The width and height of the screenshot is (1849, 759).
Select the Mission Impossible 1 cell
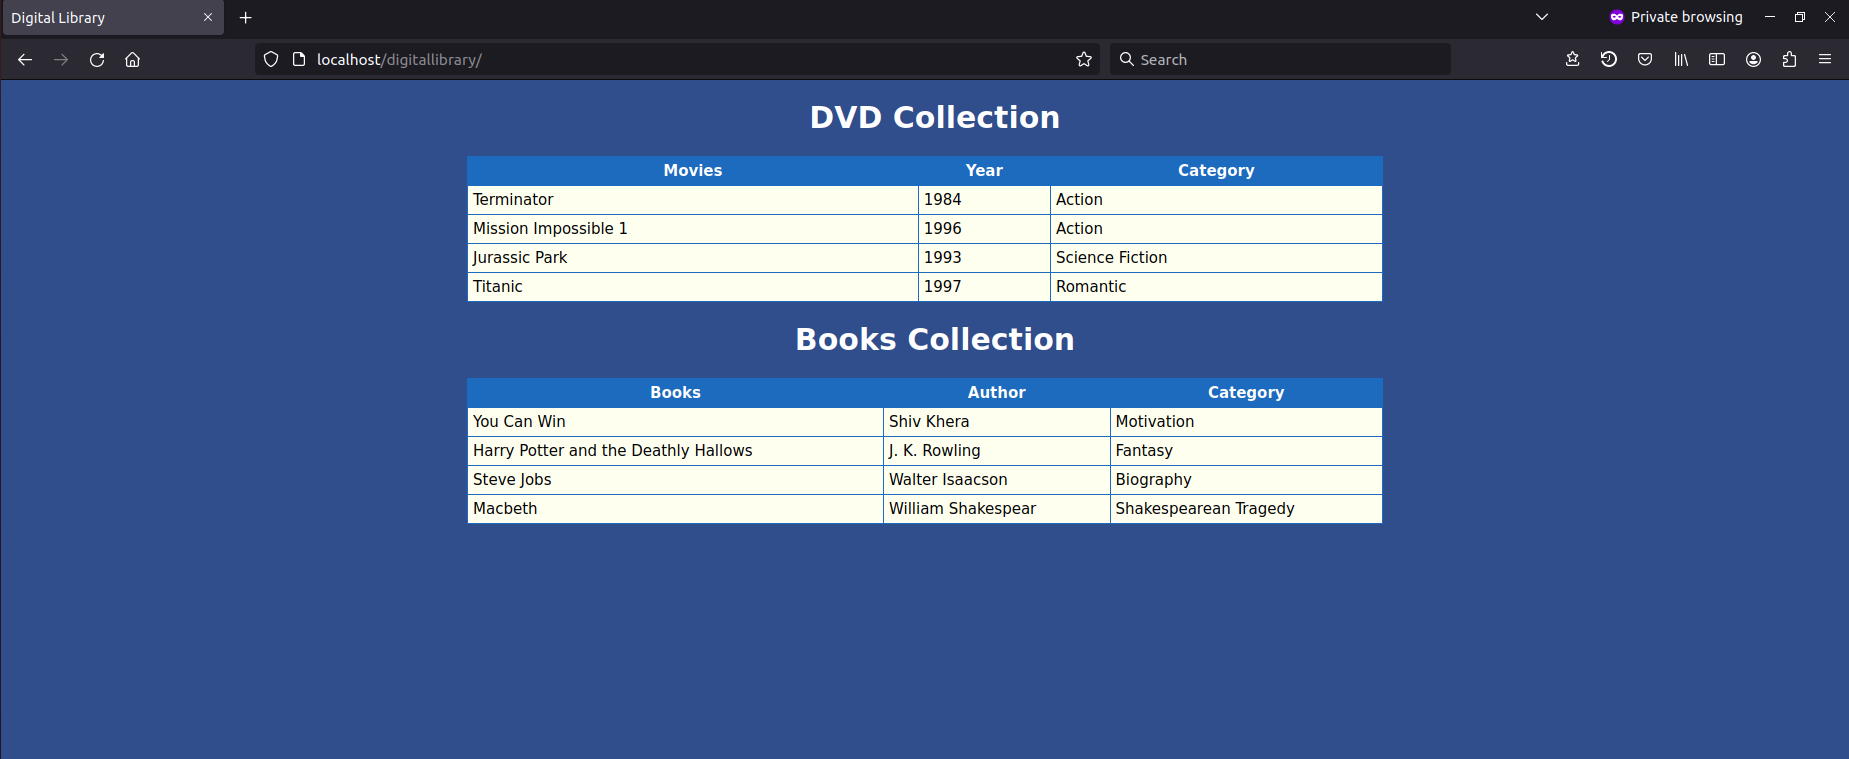pos(693,229)
